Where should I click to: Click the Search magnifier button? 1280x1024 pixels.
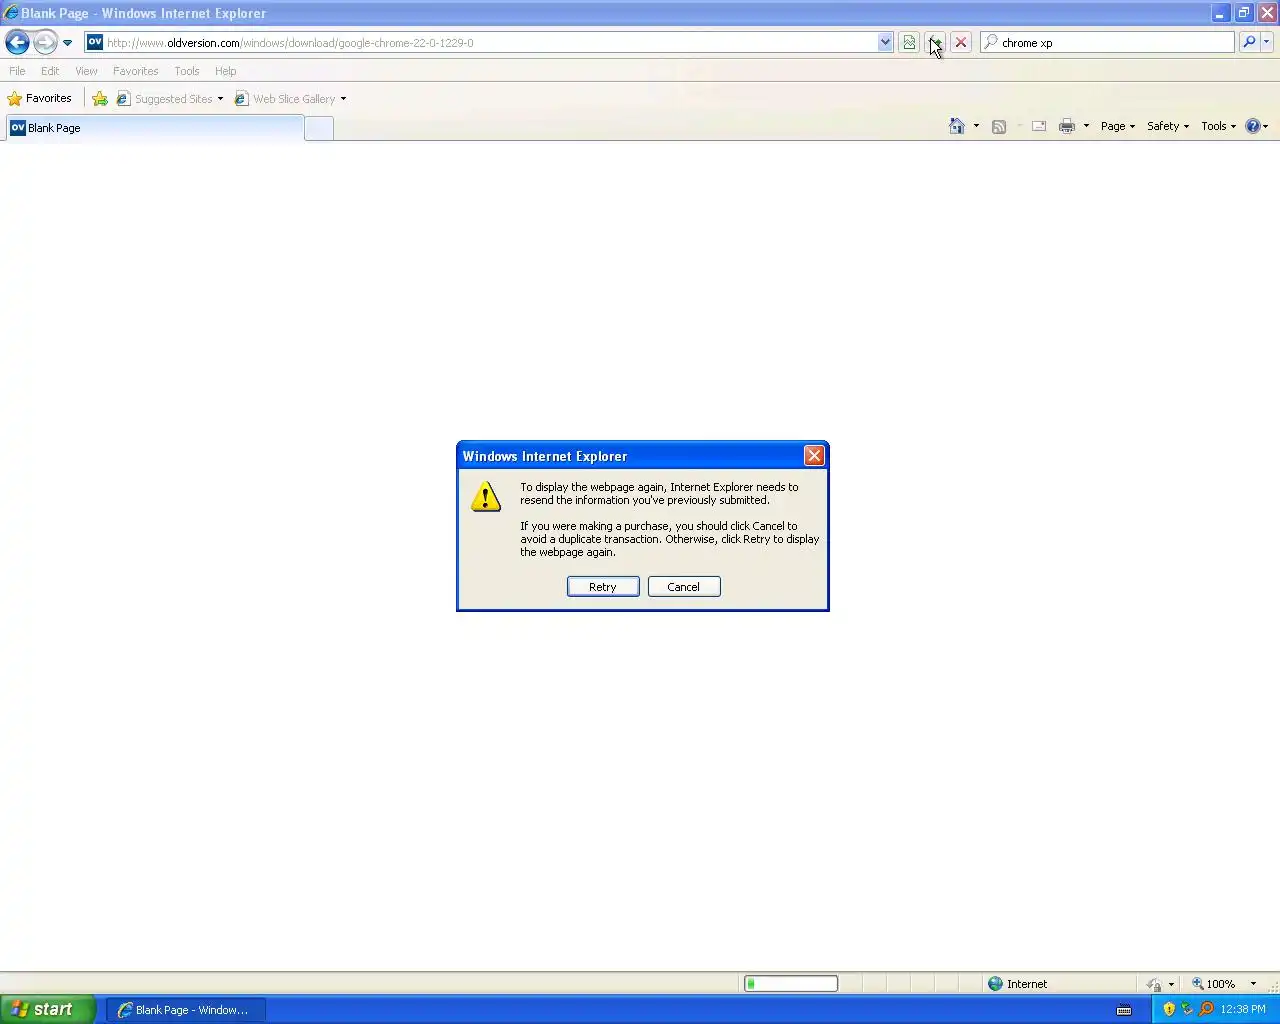pyautogui.click(x=1249, y=43)
